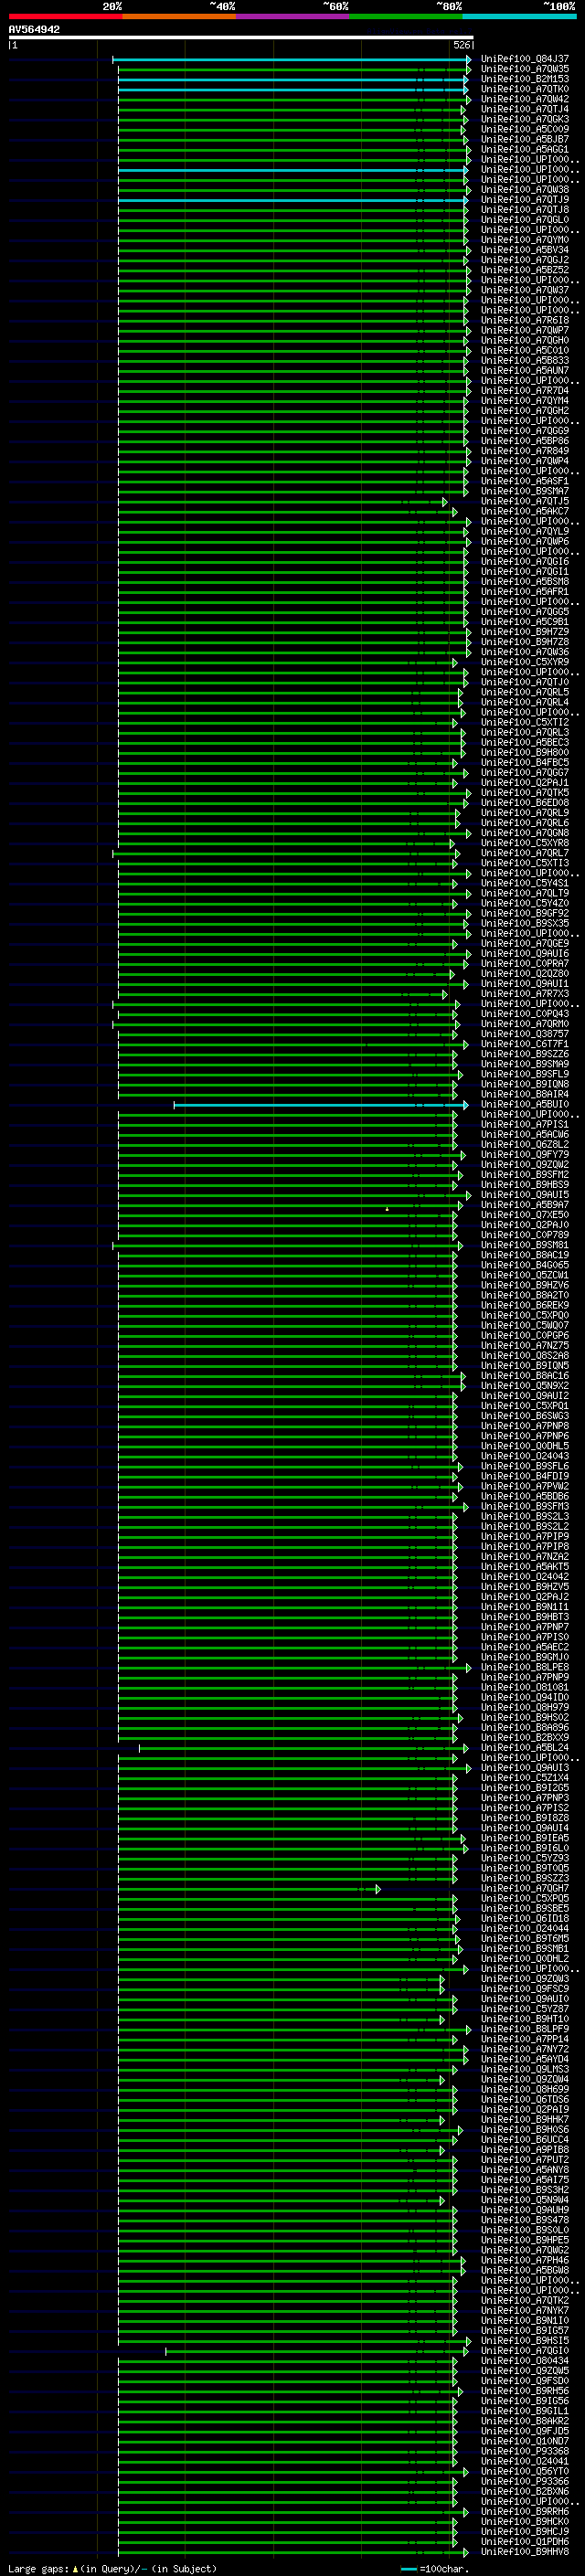
Task: Click label UniRef100_Q6TDS6
Action: point(524,2099)
